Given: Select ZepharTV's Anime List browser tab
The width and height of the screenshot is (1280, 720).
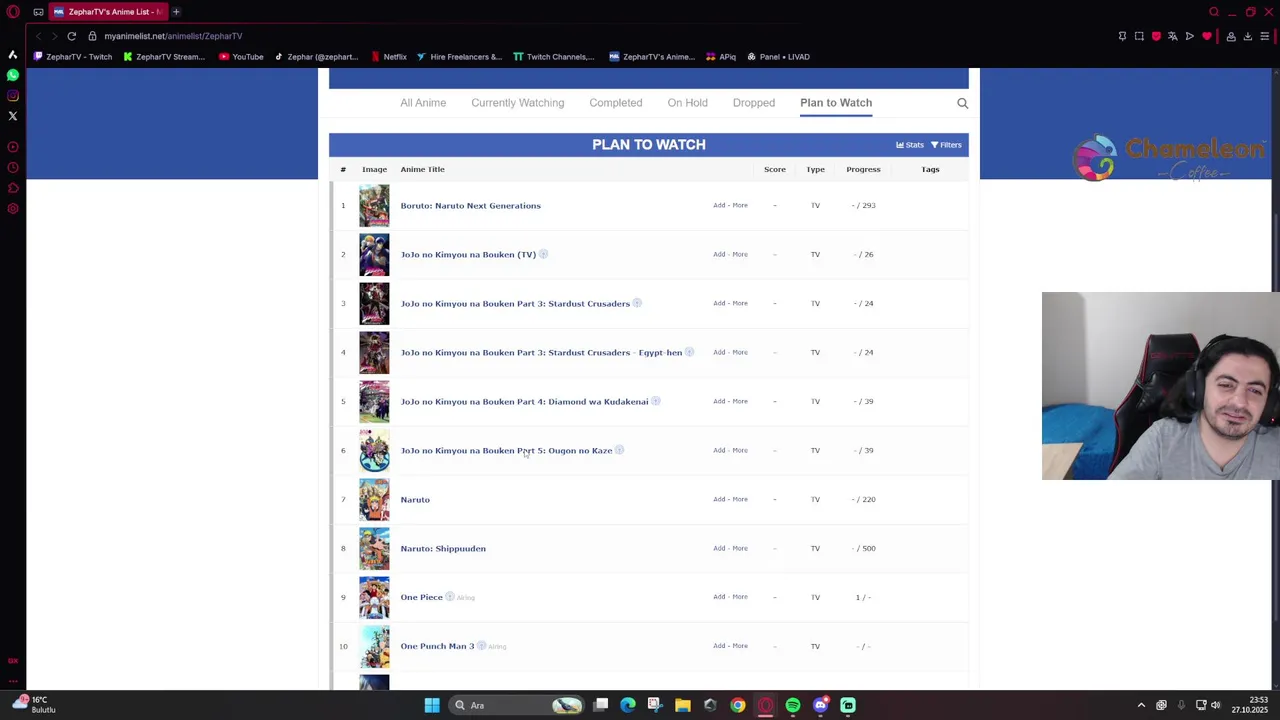Looking at the screenshot, I should pos(108,12).
